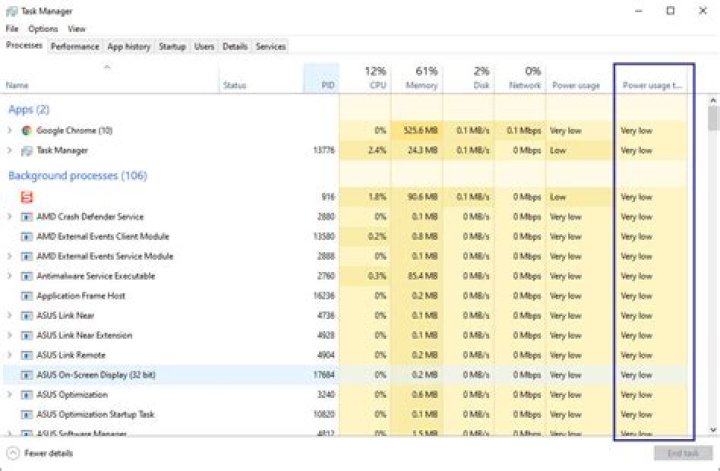Viewport: 720px width, 471px height.
Task: Click the ASUS Link Remote icon
Action: click(x=27, y=355)
